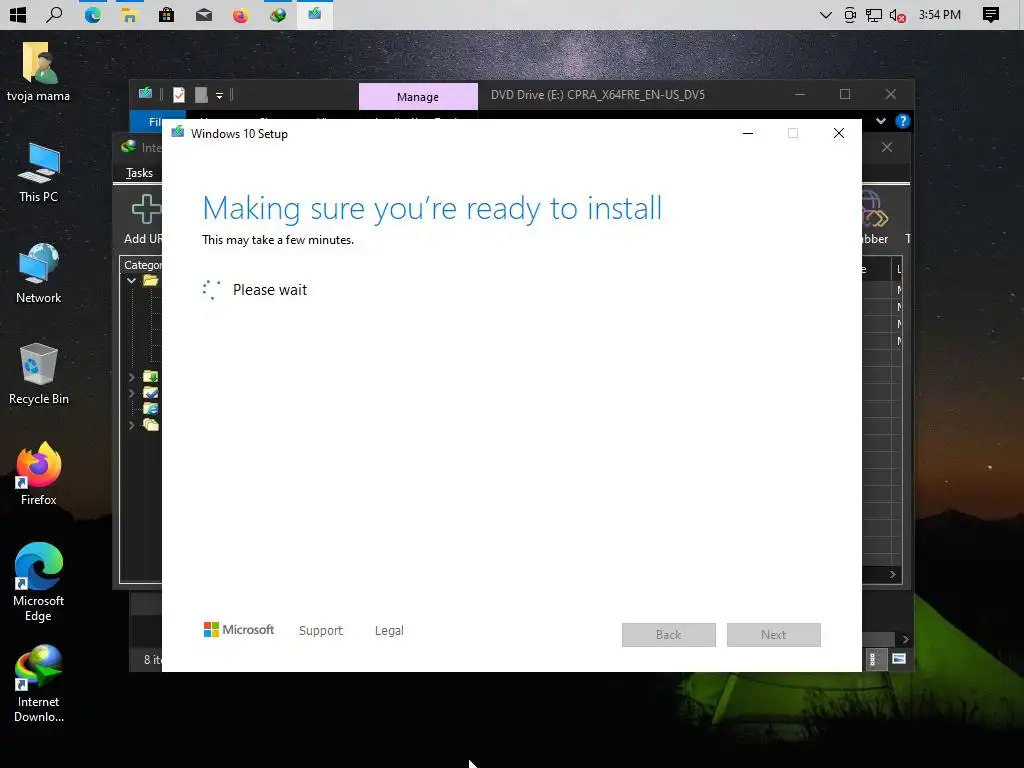Click New folder quick access icon in Explorer
The image size is (1024, 768).
(x=201, y=95)
